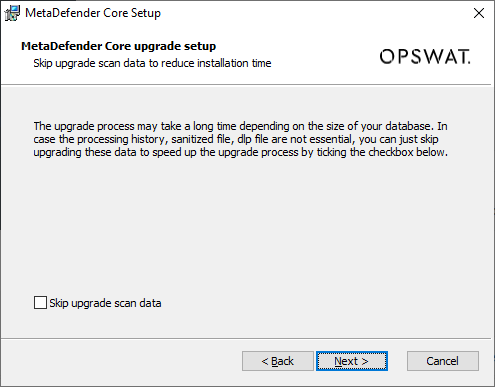
Task: Go back using the Back button
Action: [278, 361]
